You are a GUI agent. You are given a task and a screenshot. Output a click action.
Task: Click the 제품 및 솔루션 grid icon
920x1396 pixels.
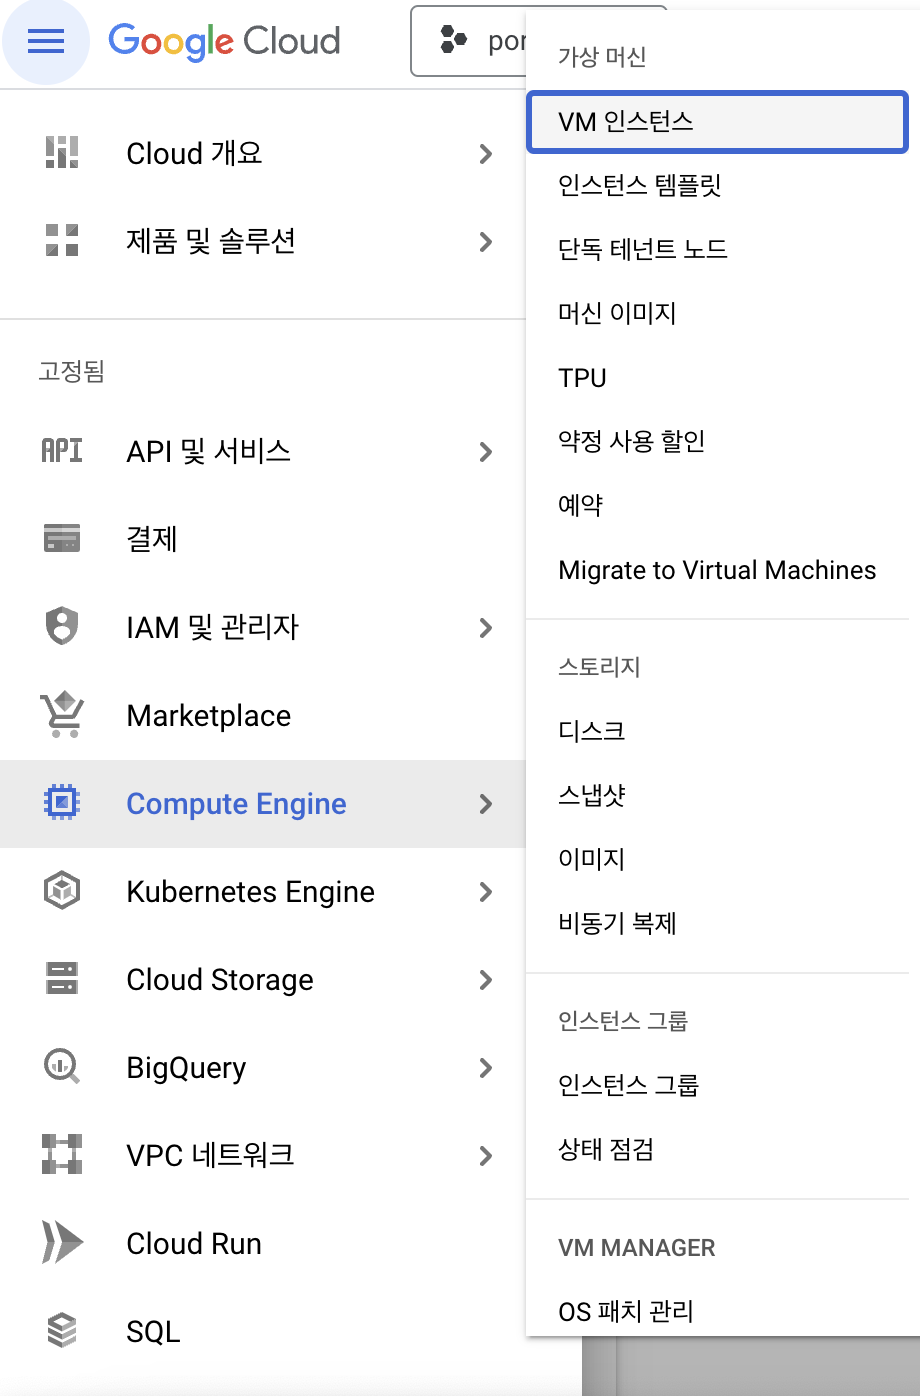pos(62,241)
